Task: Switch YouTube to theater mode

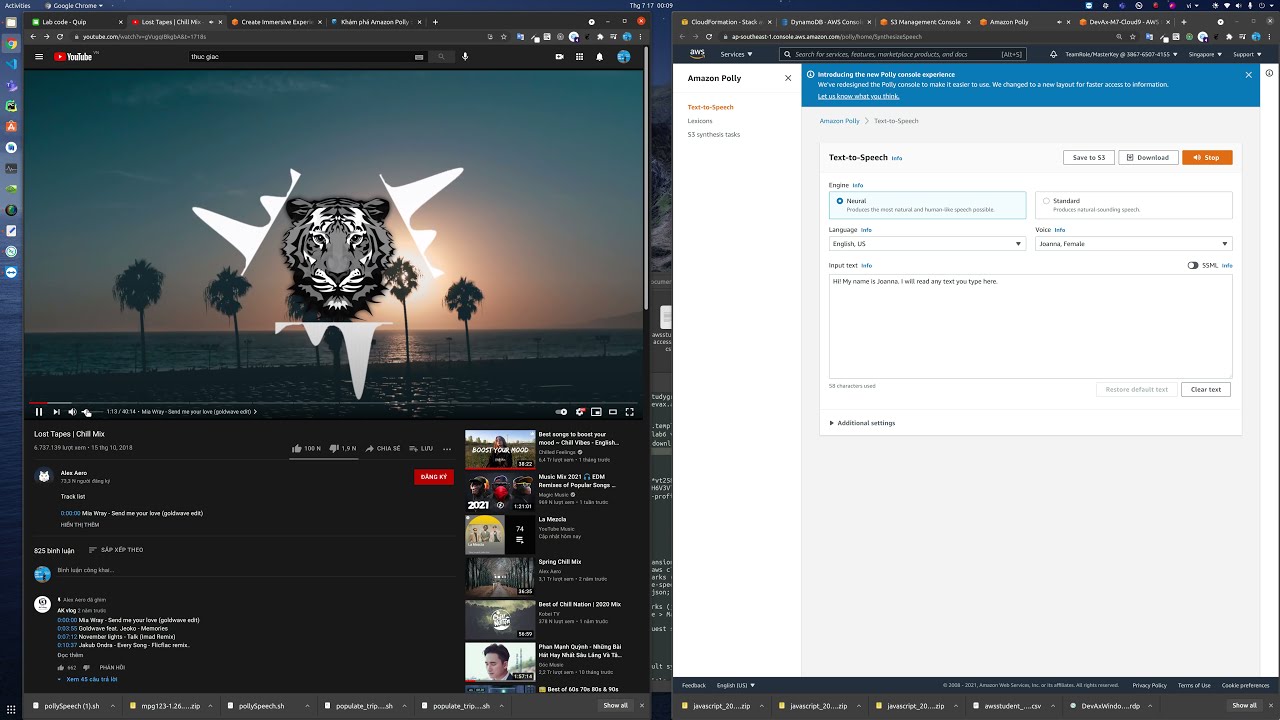Action: tap(612, 411)
